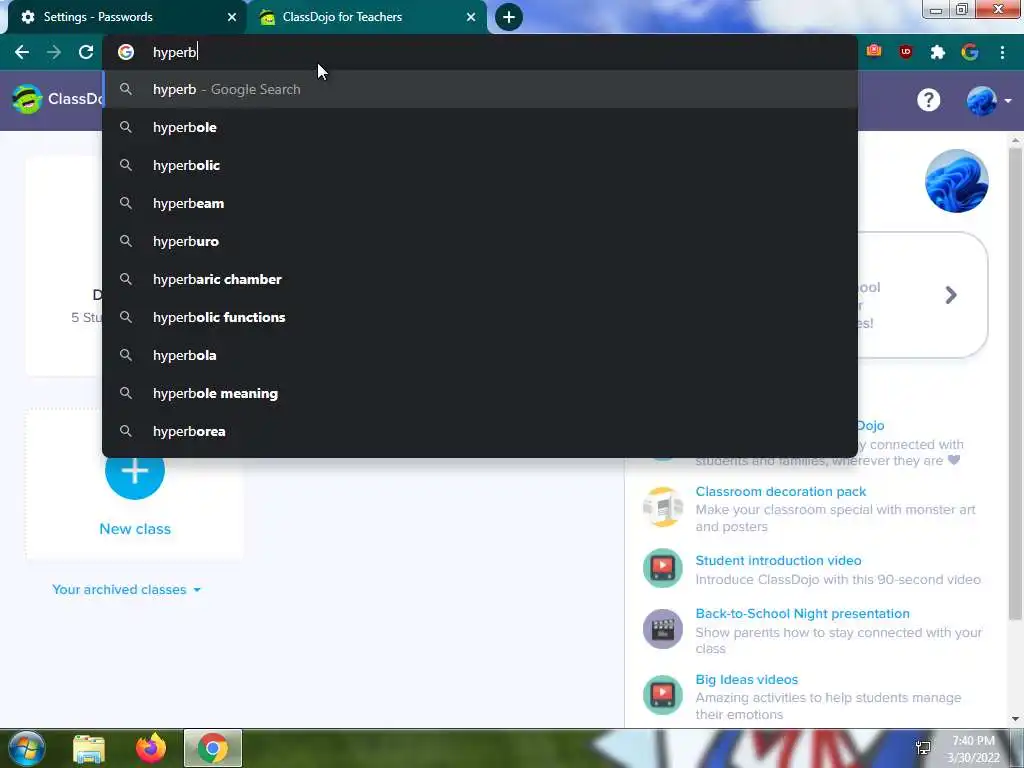Viewport: 1024px width, 768px height.
Task: Pick the 'hyperbola' suggestion
Action: 480,355
